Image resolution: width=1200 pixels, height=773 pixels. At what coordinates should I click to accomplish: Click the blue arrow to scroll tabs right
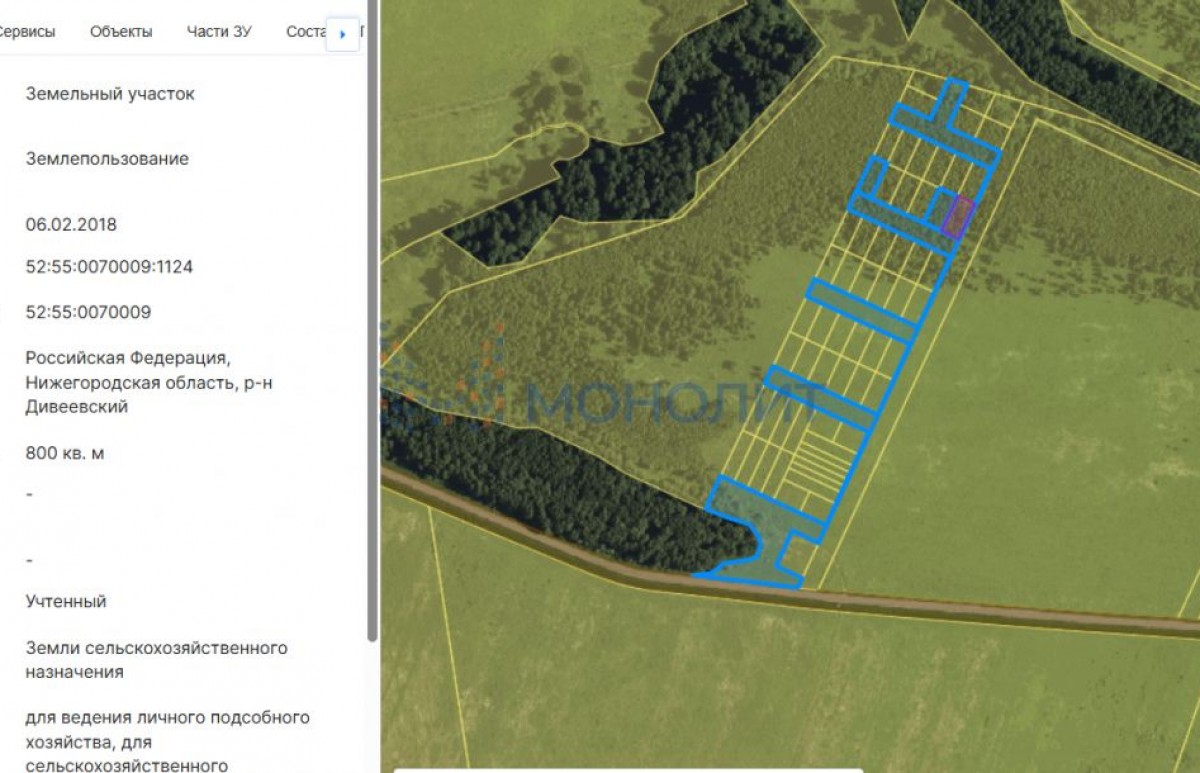[x=343, y=34]
